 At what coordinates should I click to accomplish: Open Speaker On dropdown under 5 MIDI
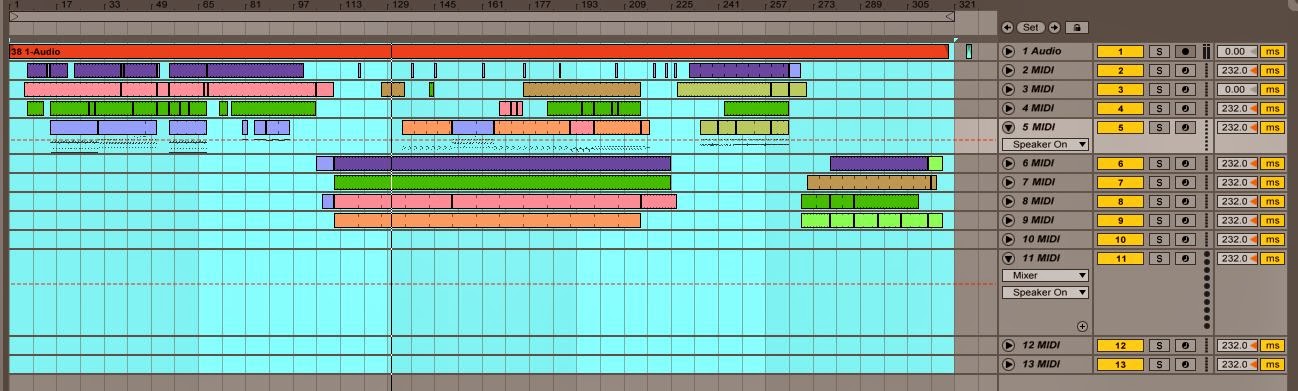[x=1045, y=145]
